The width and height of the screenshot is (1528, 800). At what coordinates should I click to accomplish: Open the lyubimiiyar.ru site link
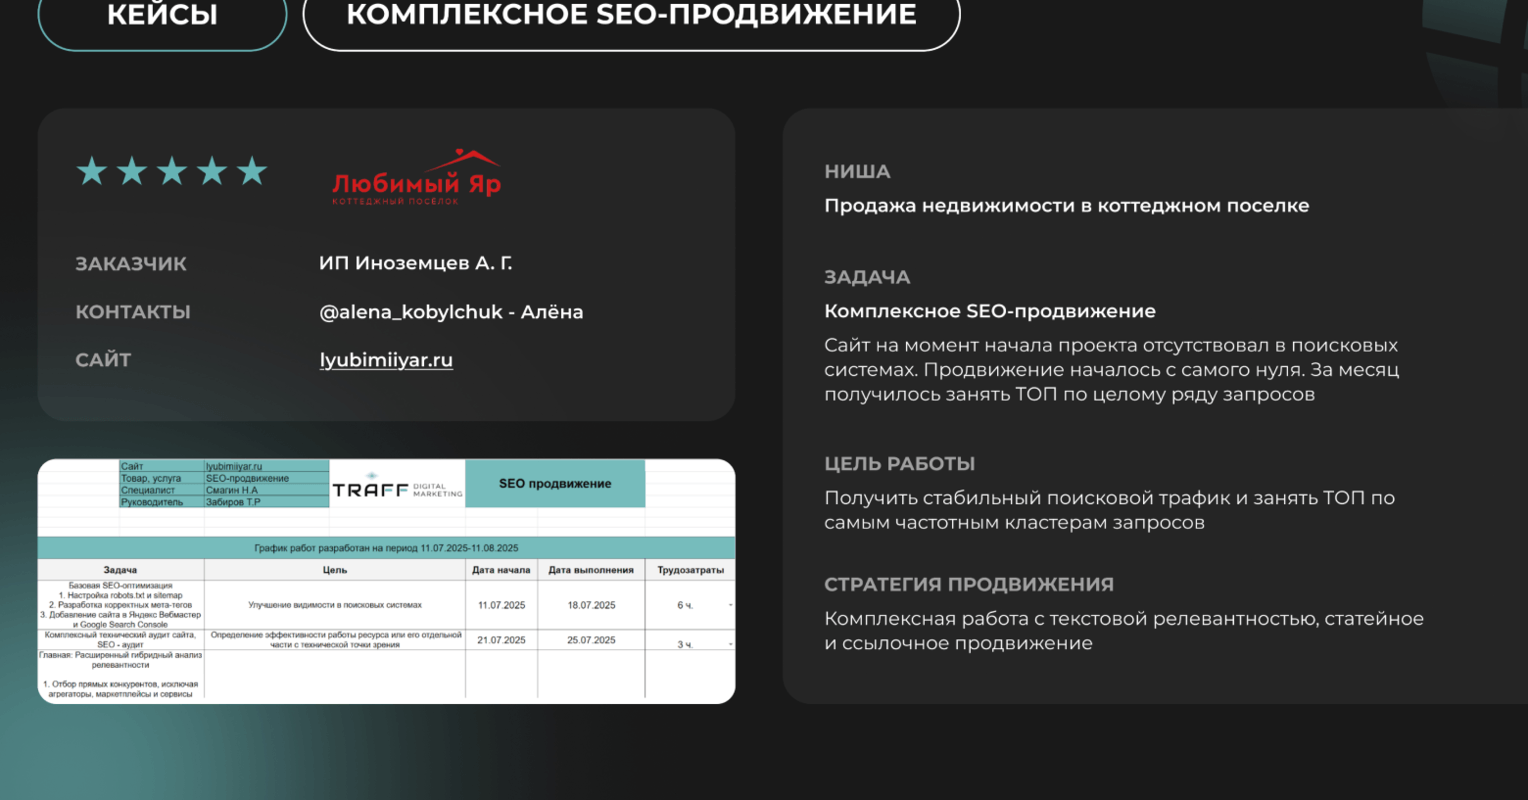(386, 360)
